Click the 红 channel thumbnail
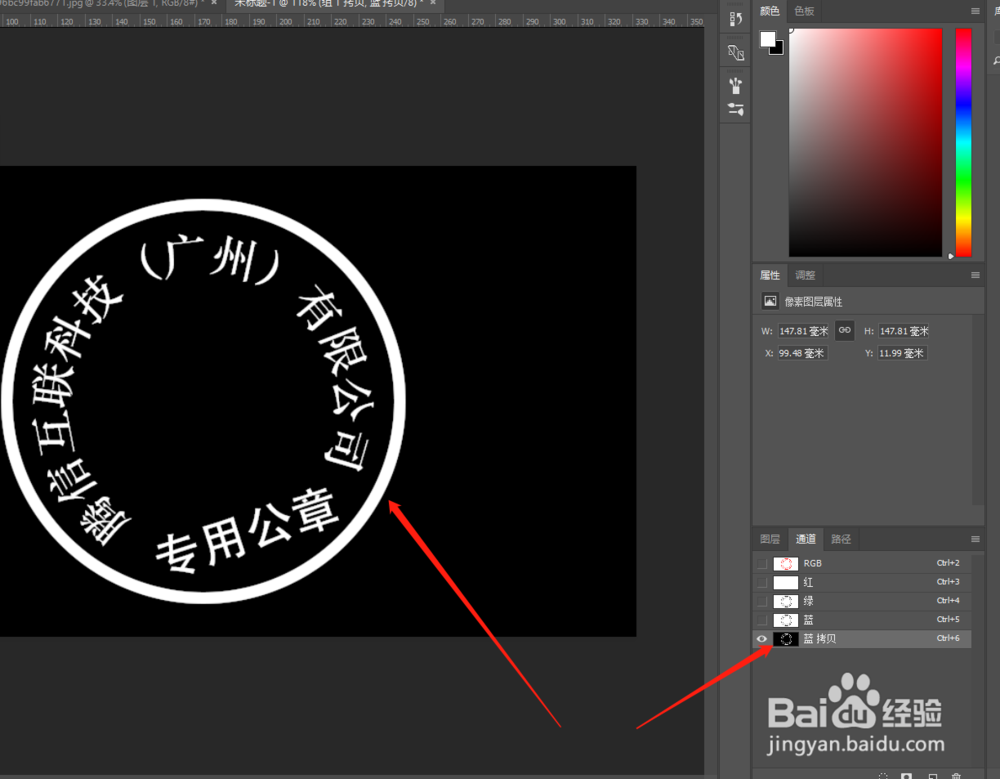The height and width of the screenshot is (779, 1000). pos(786,582)
